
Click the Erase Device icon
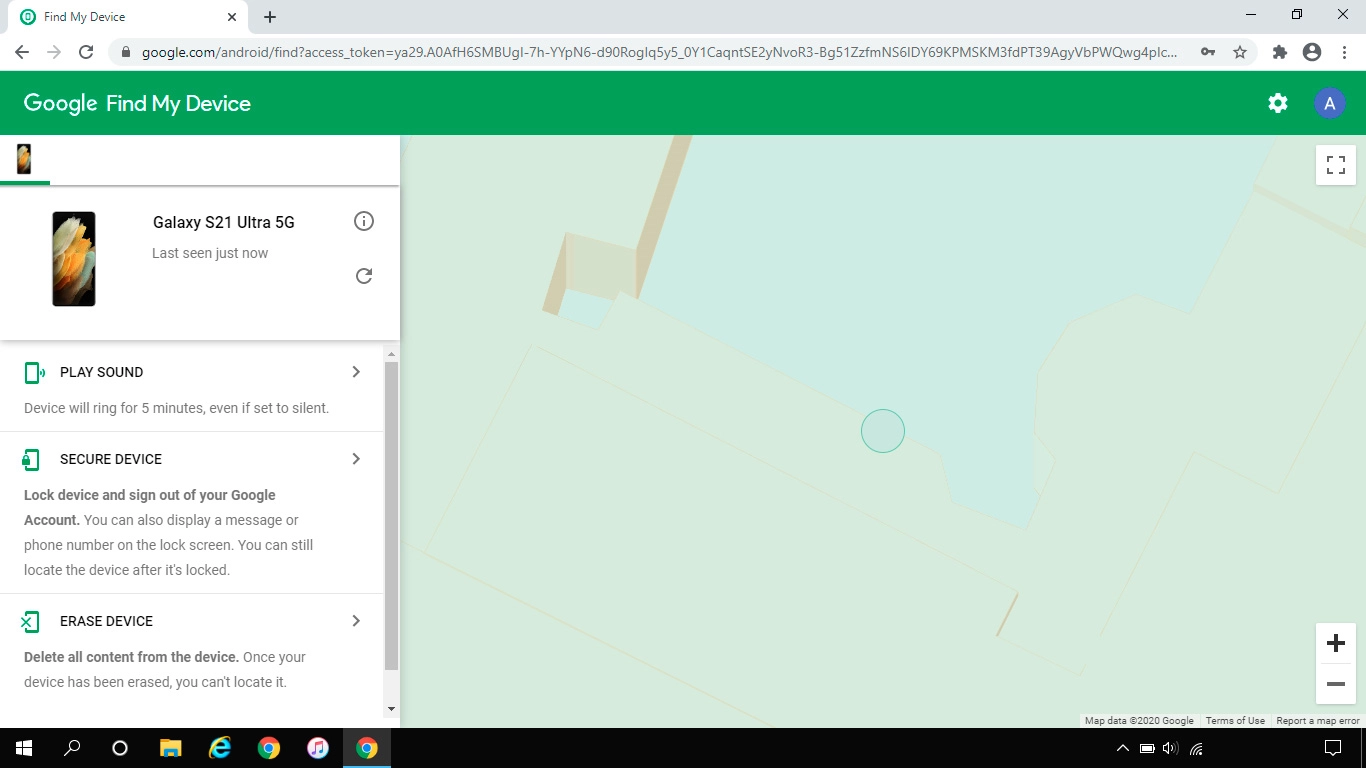coord(31,622)
